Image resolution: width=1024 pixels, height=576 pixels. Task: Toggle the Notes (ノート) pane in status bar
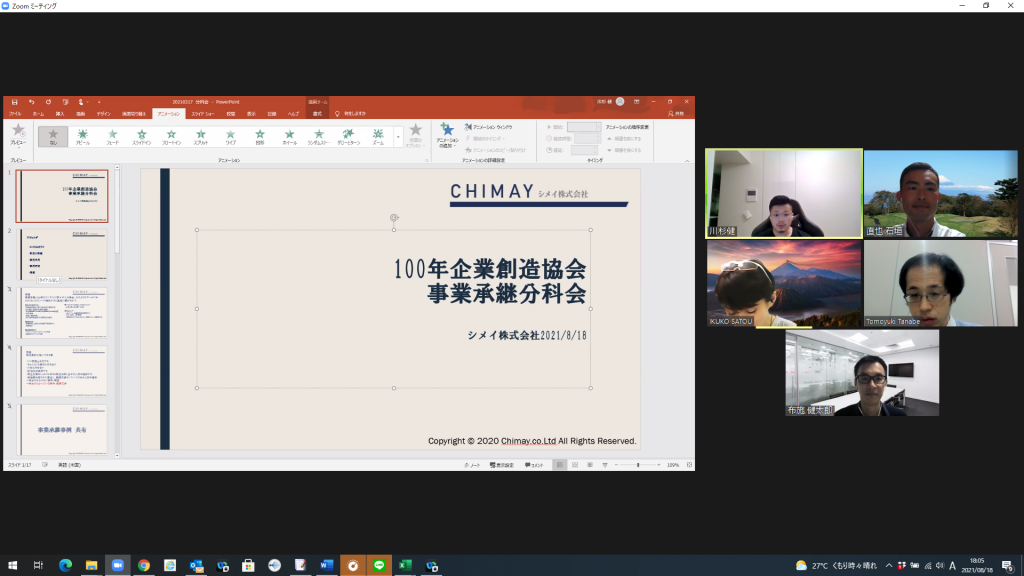click(x=472, y=465)
